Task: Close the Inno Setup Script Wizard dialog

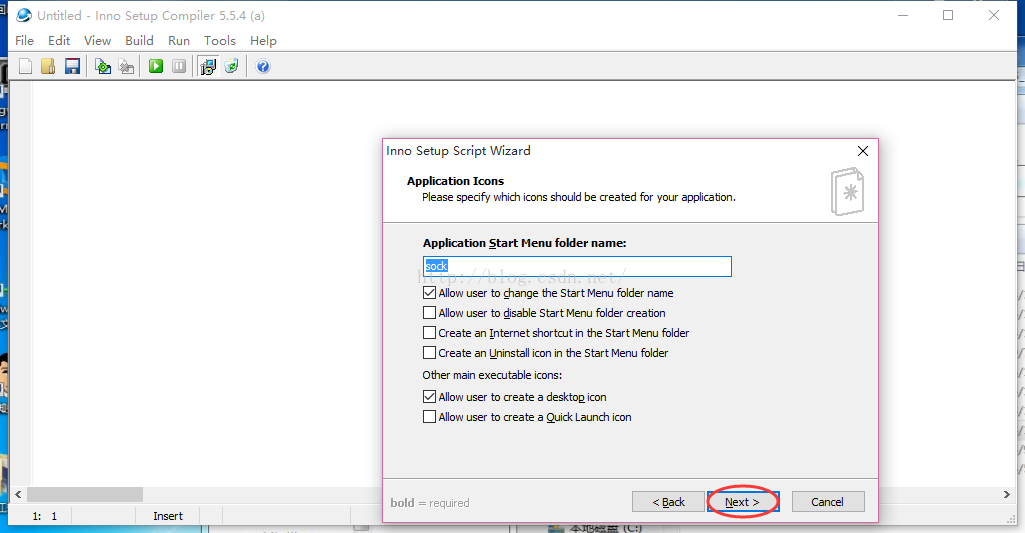Action: click(x=863, y=151)
